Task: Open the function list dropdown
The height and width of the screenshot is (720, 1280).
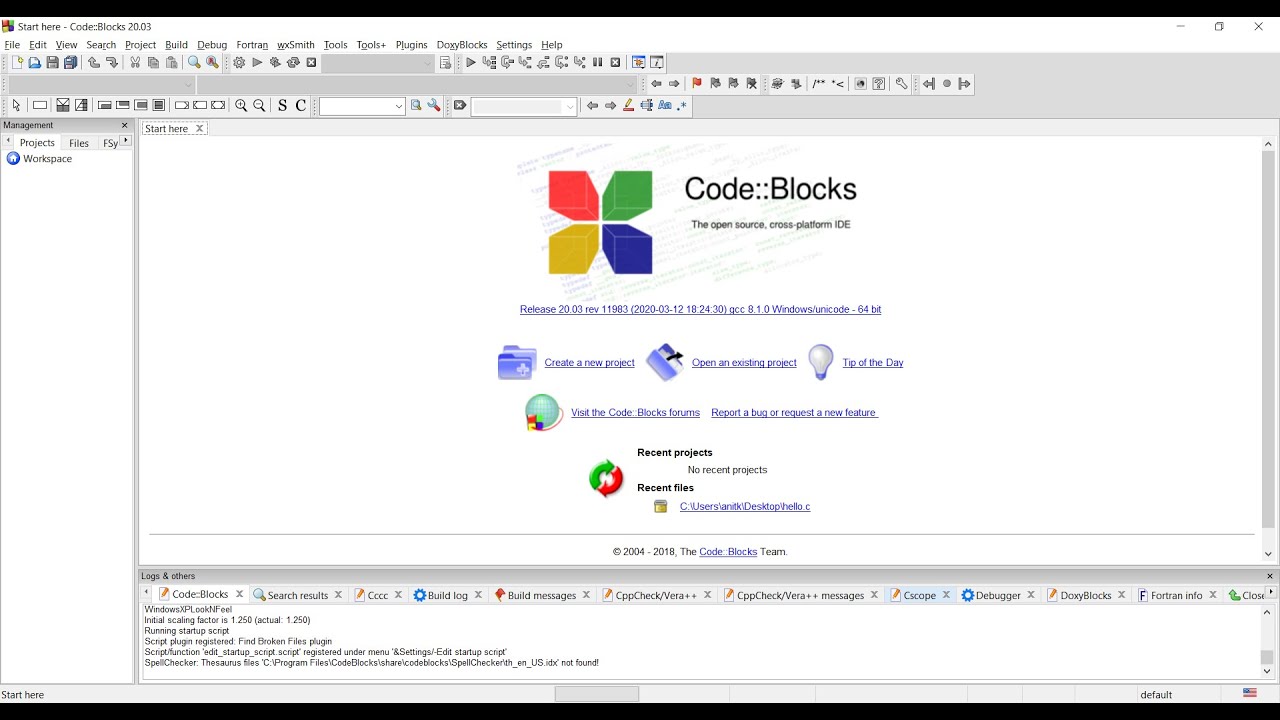Action: 418,85
